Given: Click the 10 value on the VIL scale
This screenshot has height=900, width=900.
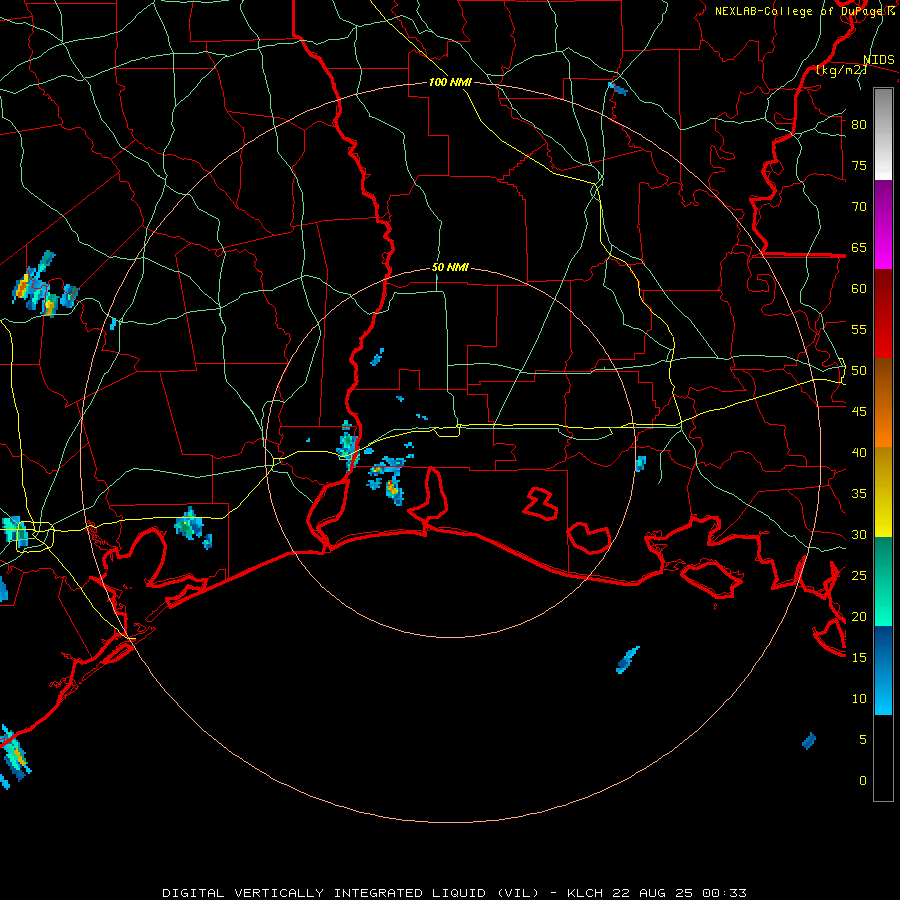Looking at the screenshot, I should (x=859, y=699).
